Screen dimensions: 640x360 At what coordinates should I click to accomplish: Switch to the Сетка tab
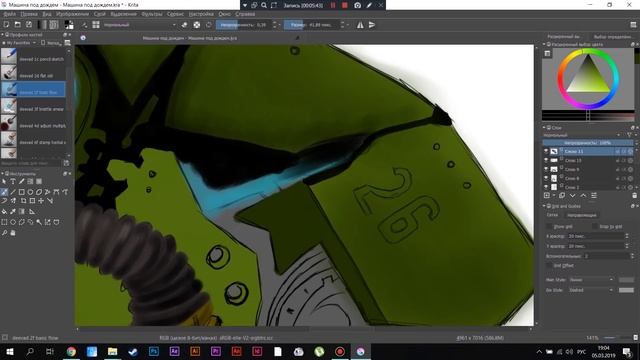pyautogui.click(x=552, y=215)
